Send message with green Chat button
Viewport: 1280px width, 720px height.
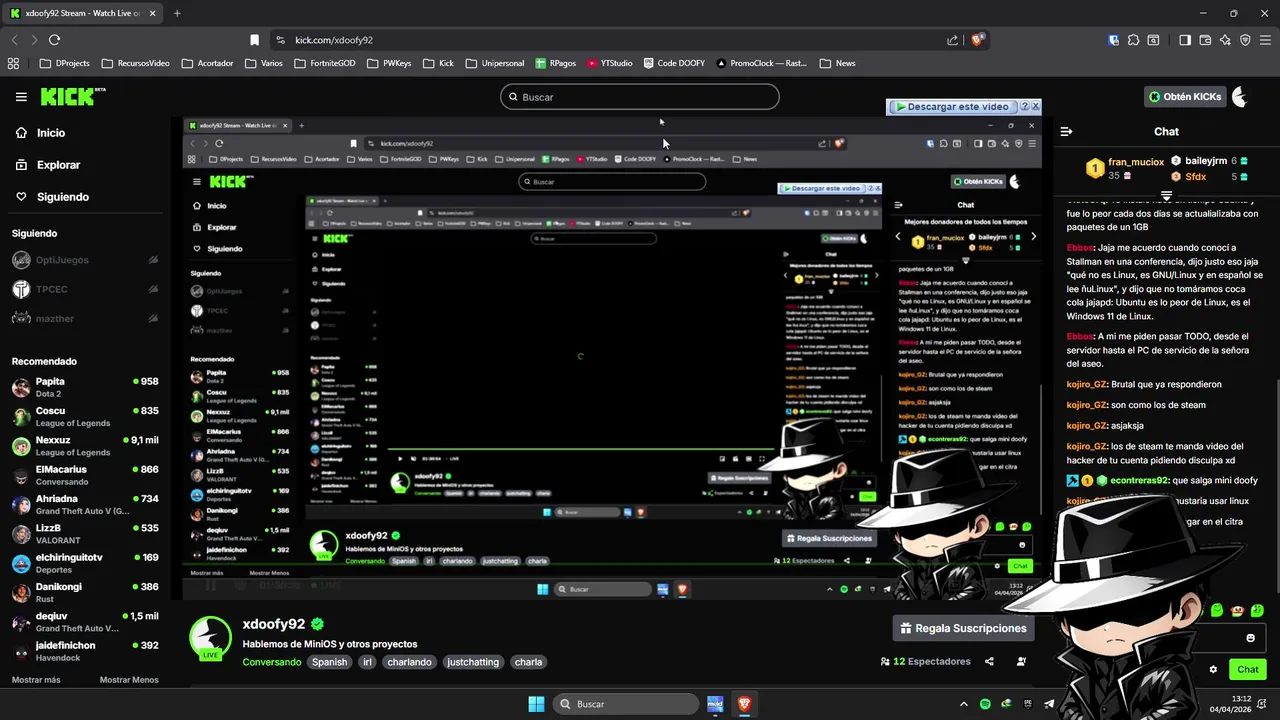1248,669
